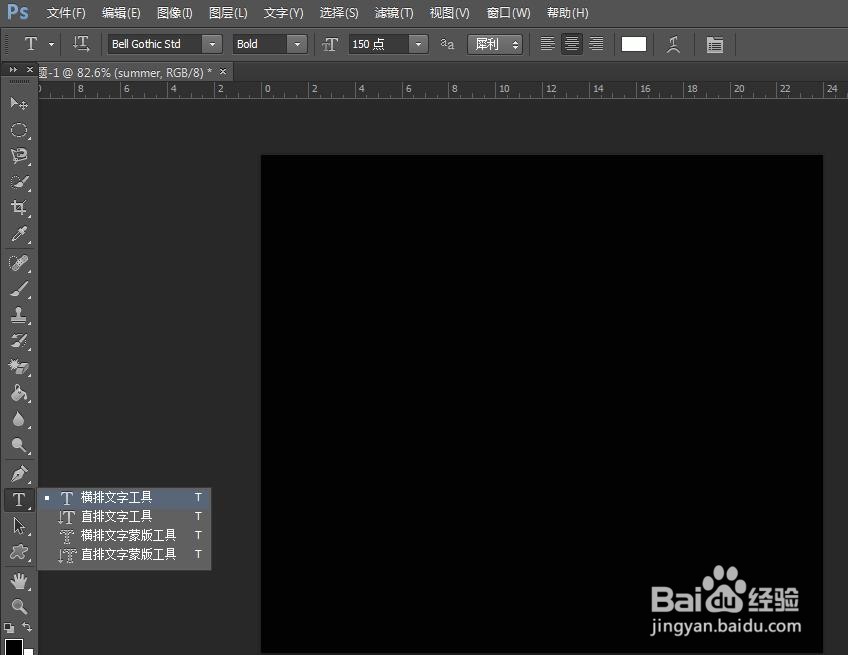
Task: Click the Type tool in toolbox
Action: [19, 499]
